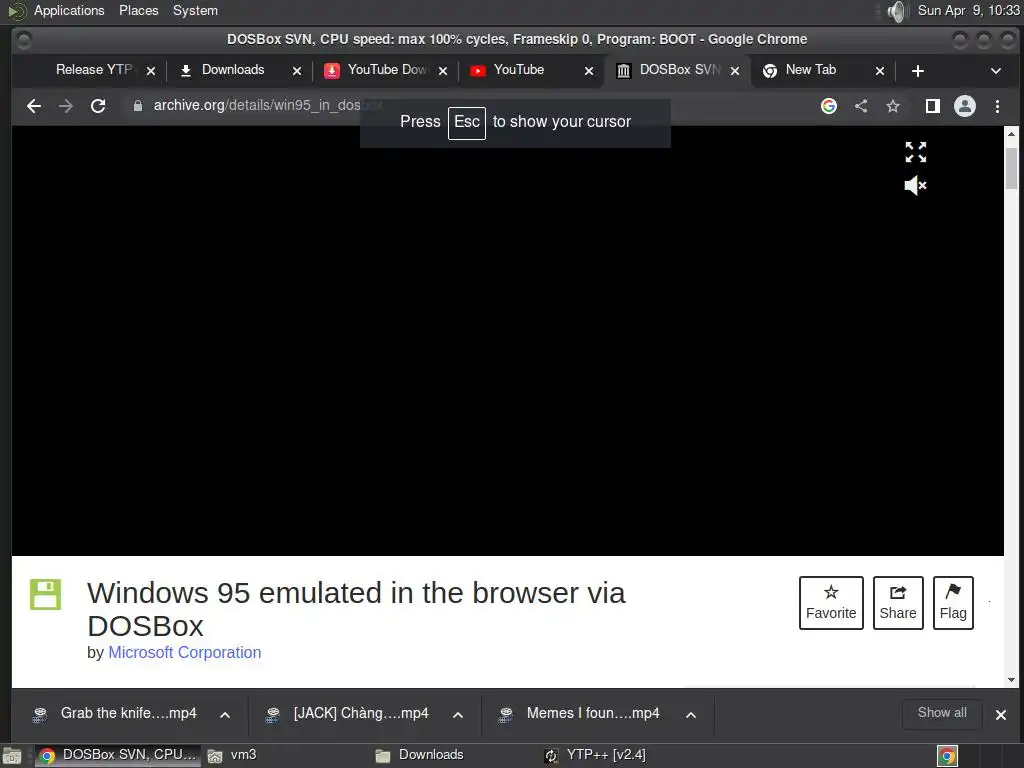Open the clock showing Sun Apr 9
This screenshot has width=1024, height=768.
coord(968,10)
